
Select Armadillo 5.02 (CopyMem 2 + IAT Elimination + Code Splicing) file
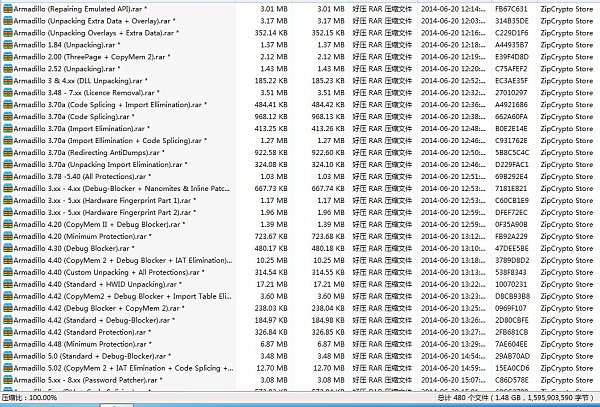[x=123, y=368]
